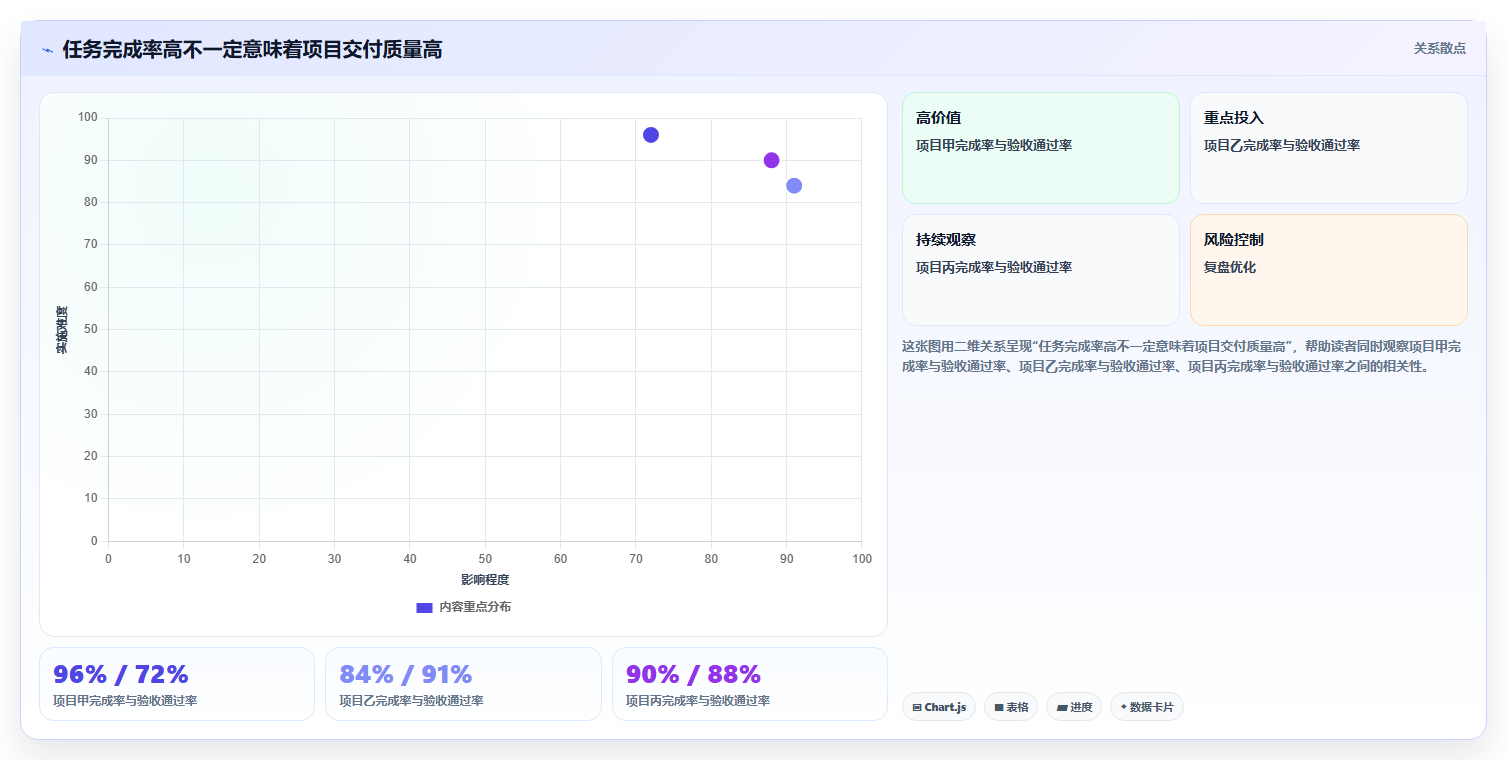This screenshot has width=1507, height=760.
Task: Click the x-axis tick label 50
Action: click(x=485, y=558)
